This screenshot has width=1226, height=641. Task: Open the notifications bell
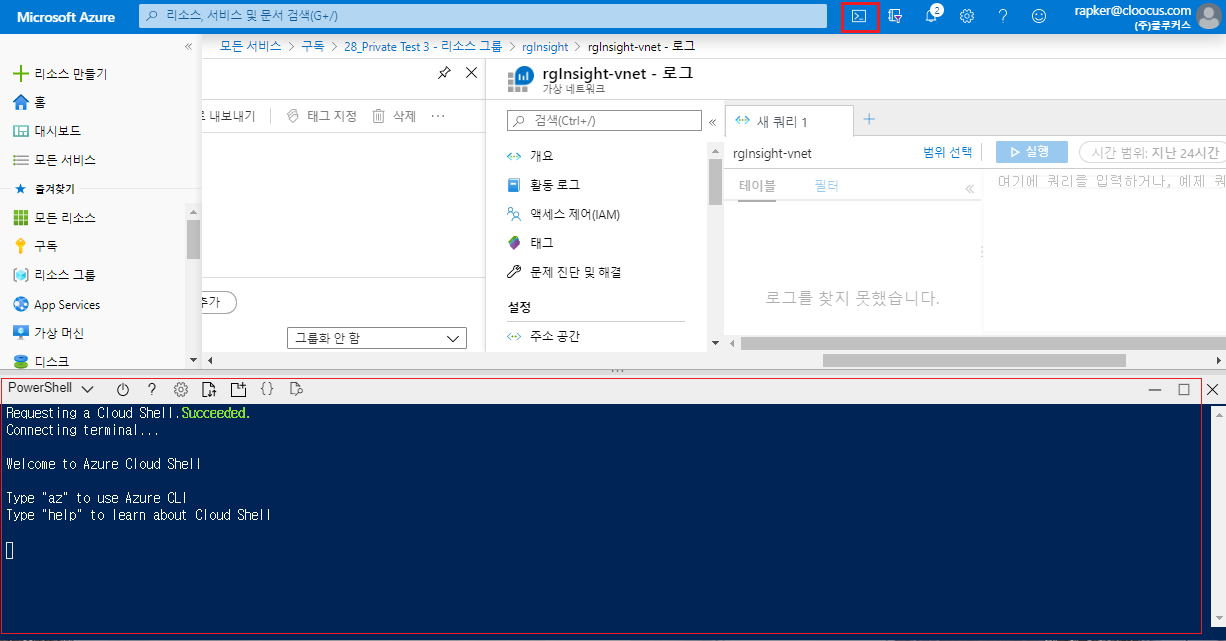tap(931, 16)
